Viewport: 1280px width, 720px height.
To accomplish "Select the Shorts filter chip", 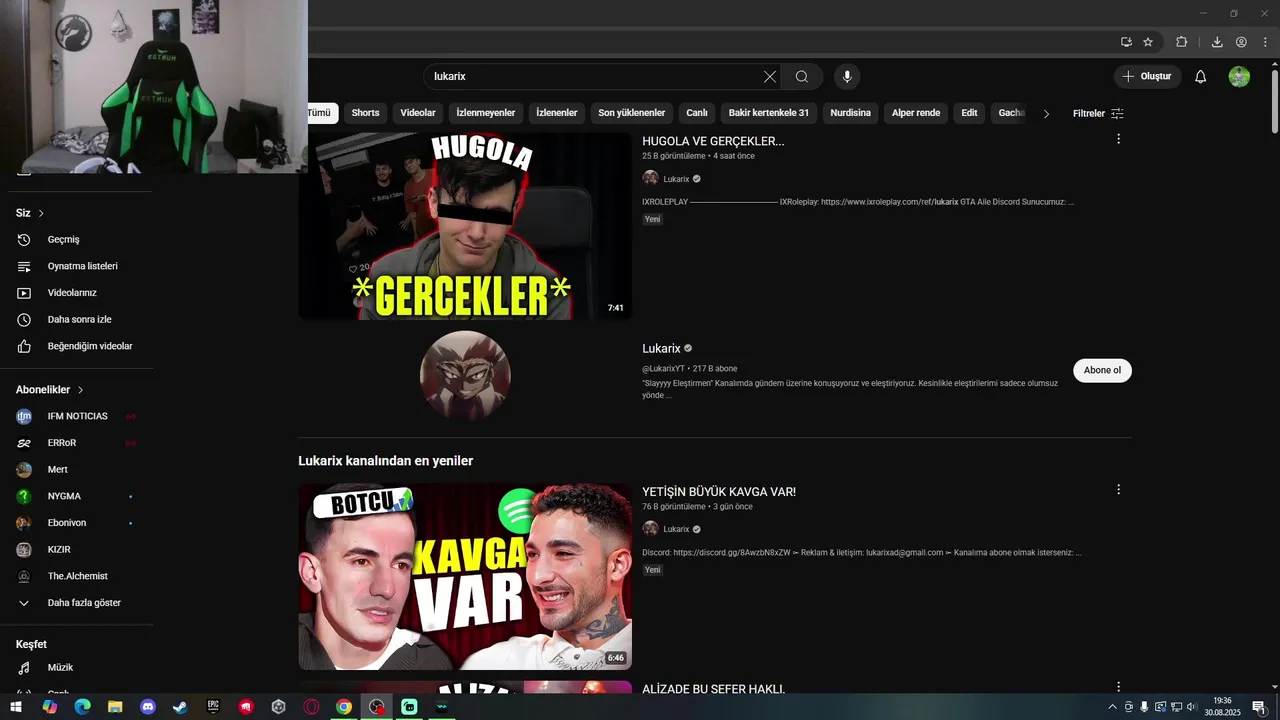I will (365, 113).
